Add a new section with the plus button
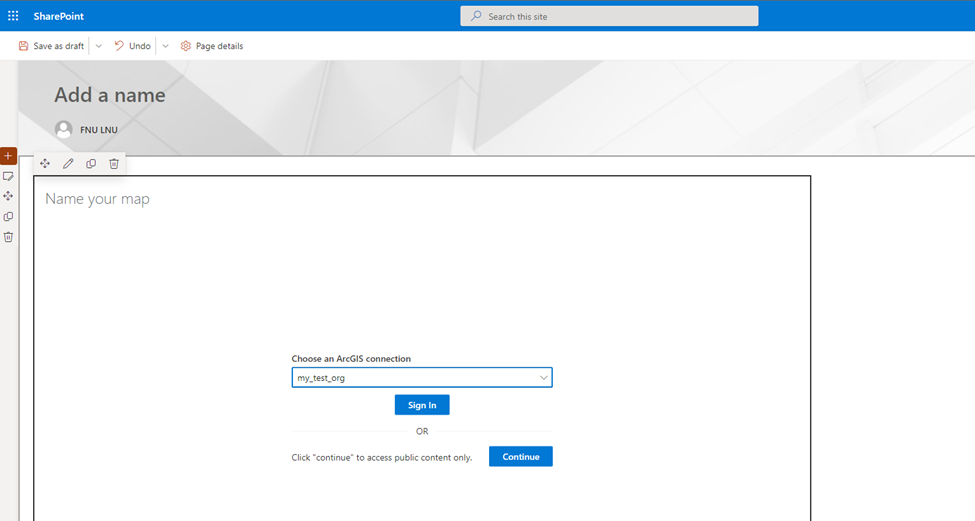The width and height of the screenshot is (975, 521). point(8,156)
